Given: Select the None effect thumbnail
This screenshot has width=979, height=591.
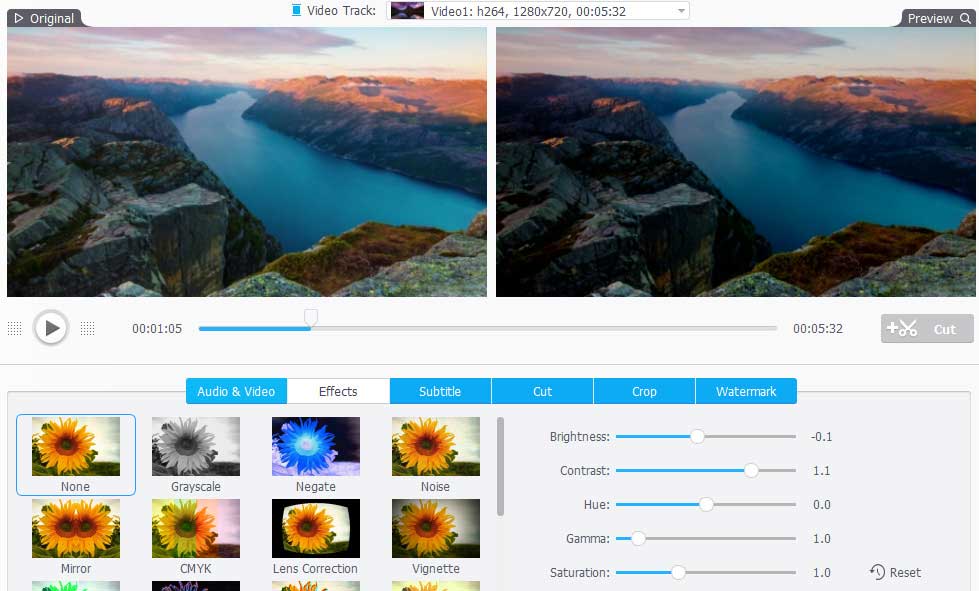Looking at the screenshot, I should coord(76,455).
